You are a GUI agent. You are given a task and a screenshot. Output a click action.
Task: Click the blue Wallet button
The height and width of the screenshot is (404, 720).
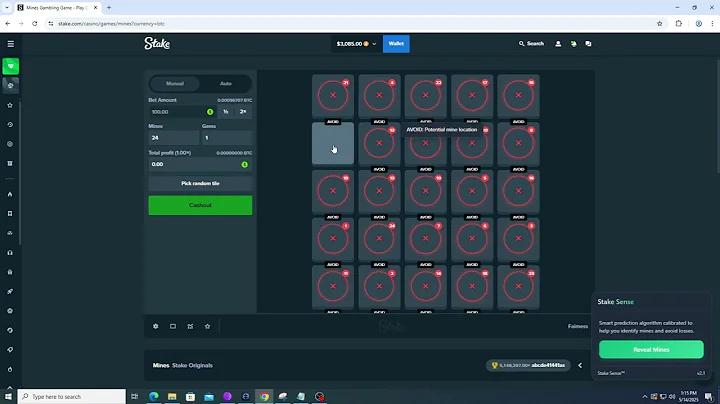coord(396,44)
